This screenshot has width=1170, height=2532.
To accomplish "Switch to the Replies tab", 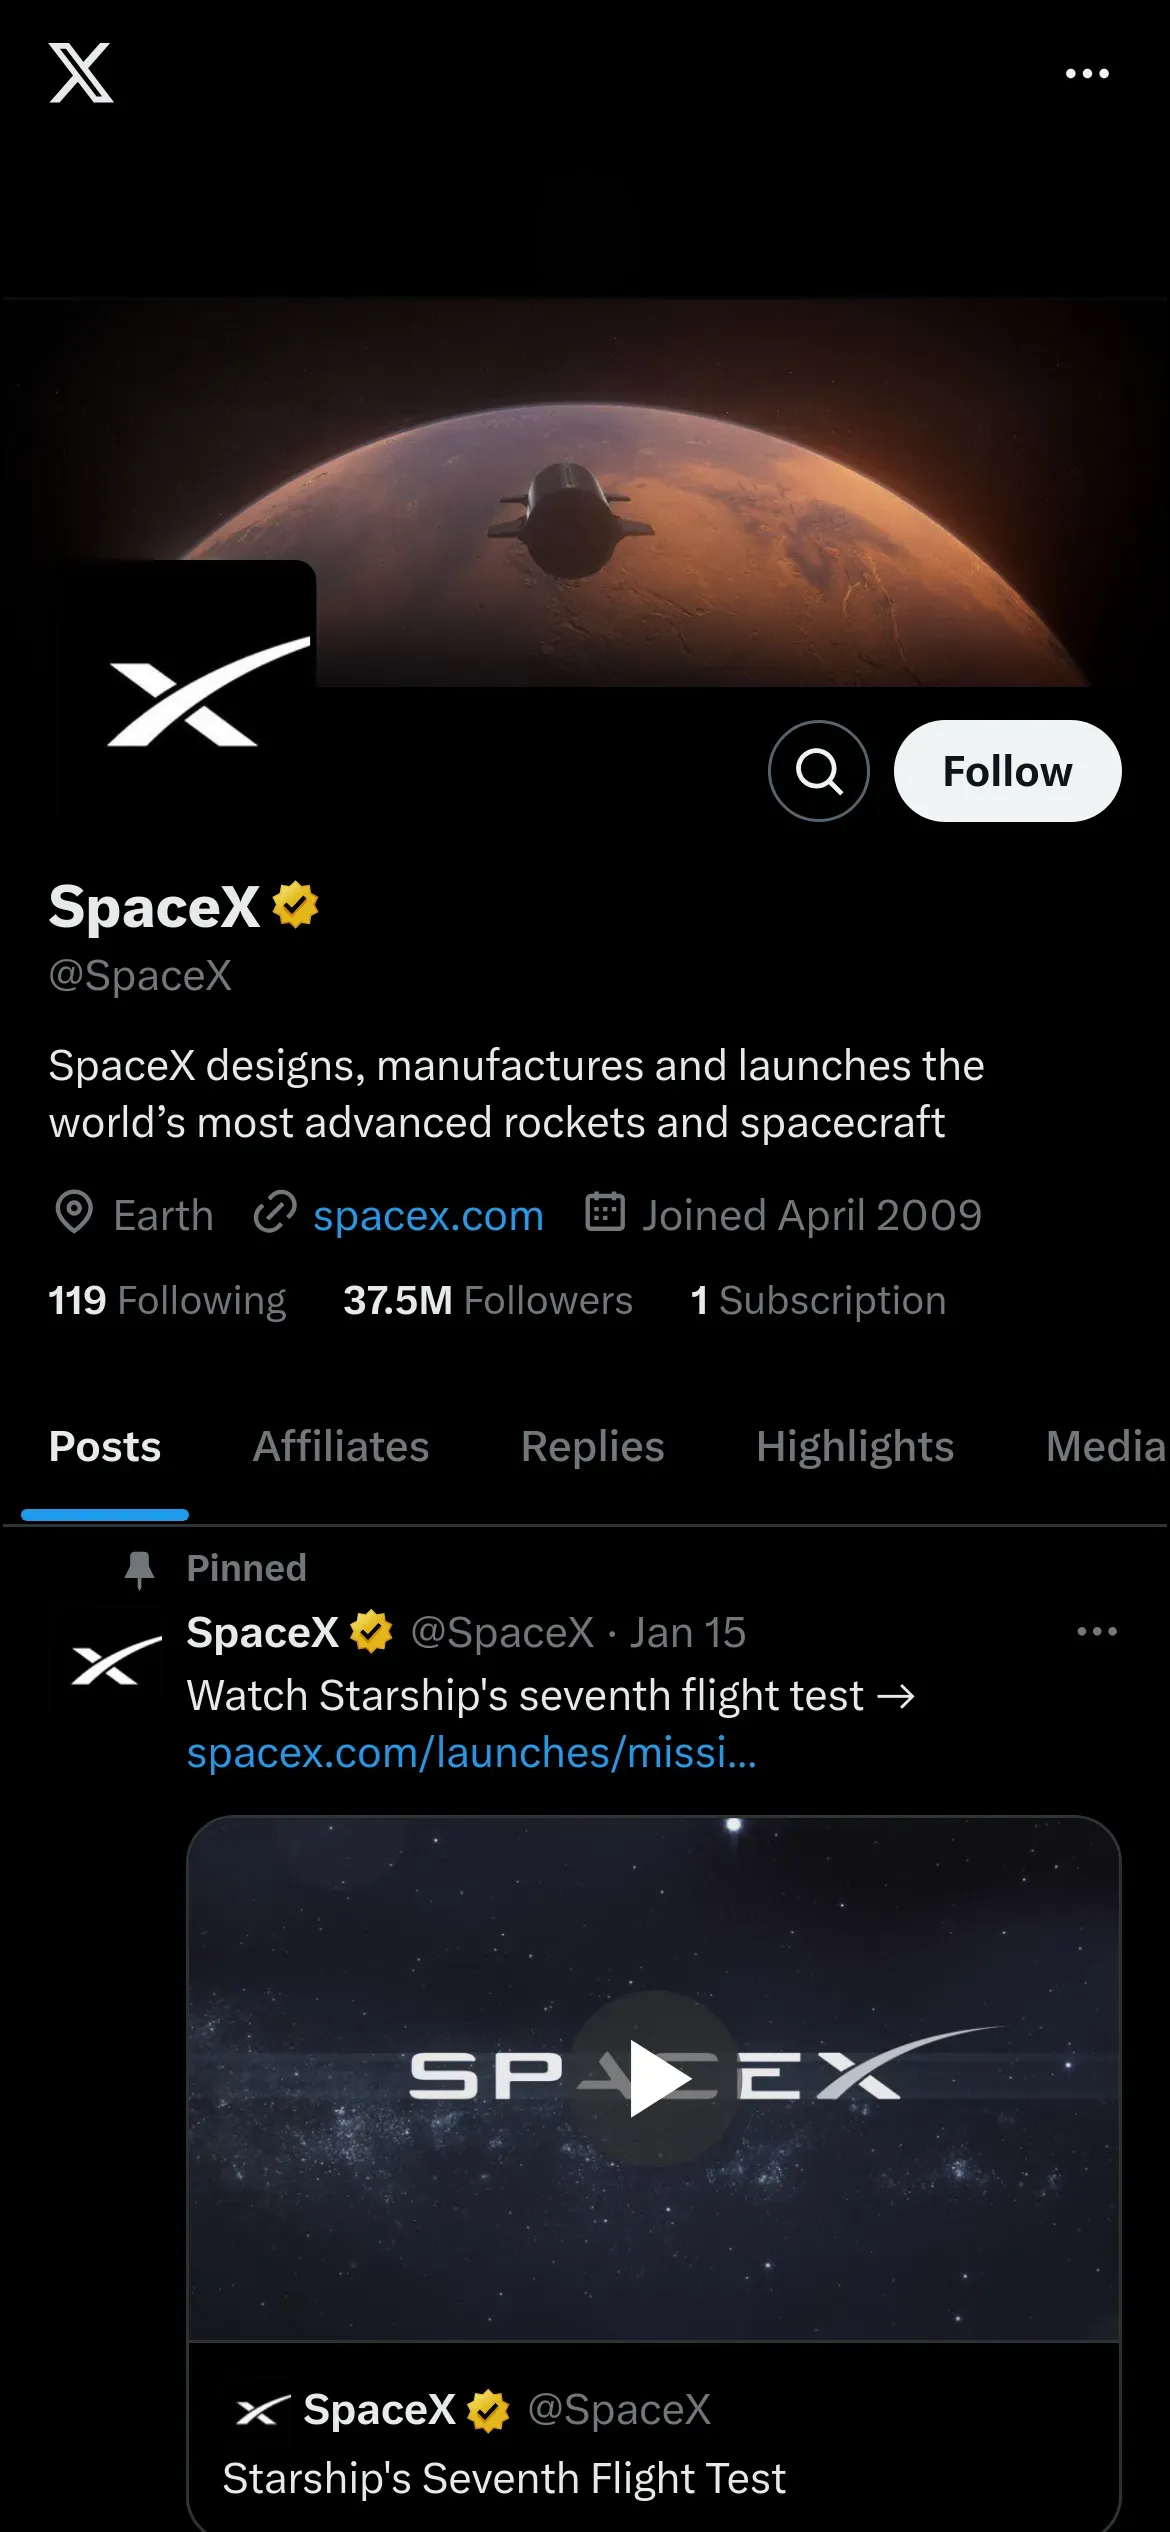I will tap(592, 1447).
